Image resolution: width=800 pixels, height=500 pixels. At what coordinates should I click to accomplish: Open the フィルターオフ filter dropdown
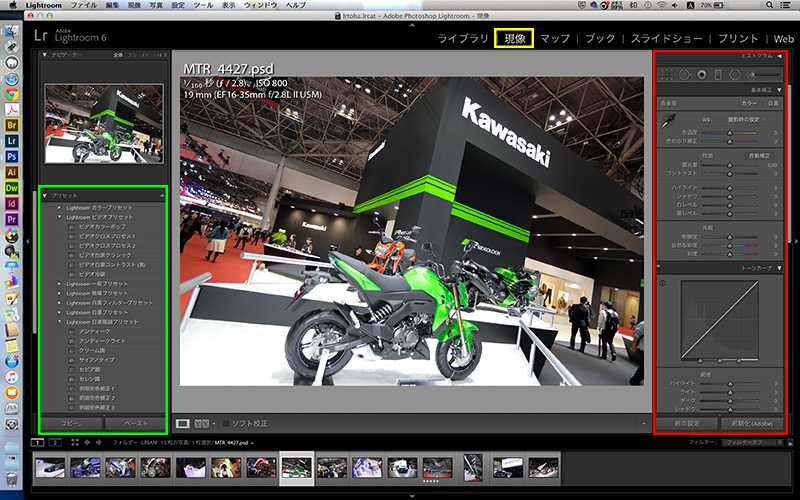751,442
